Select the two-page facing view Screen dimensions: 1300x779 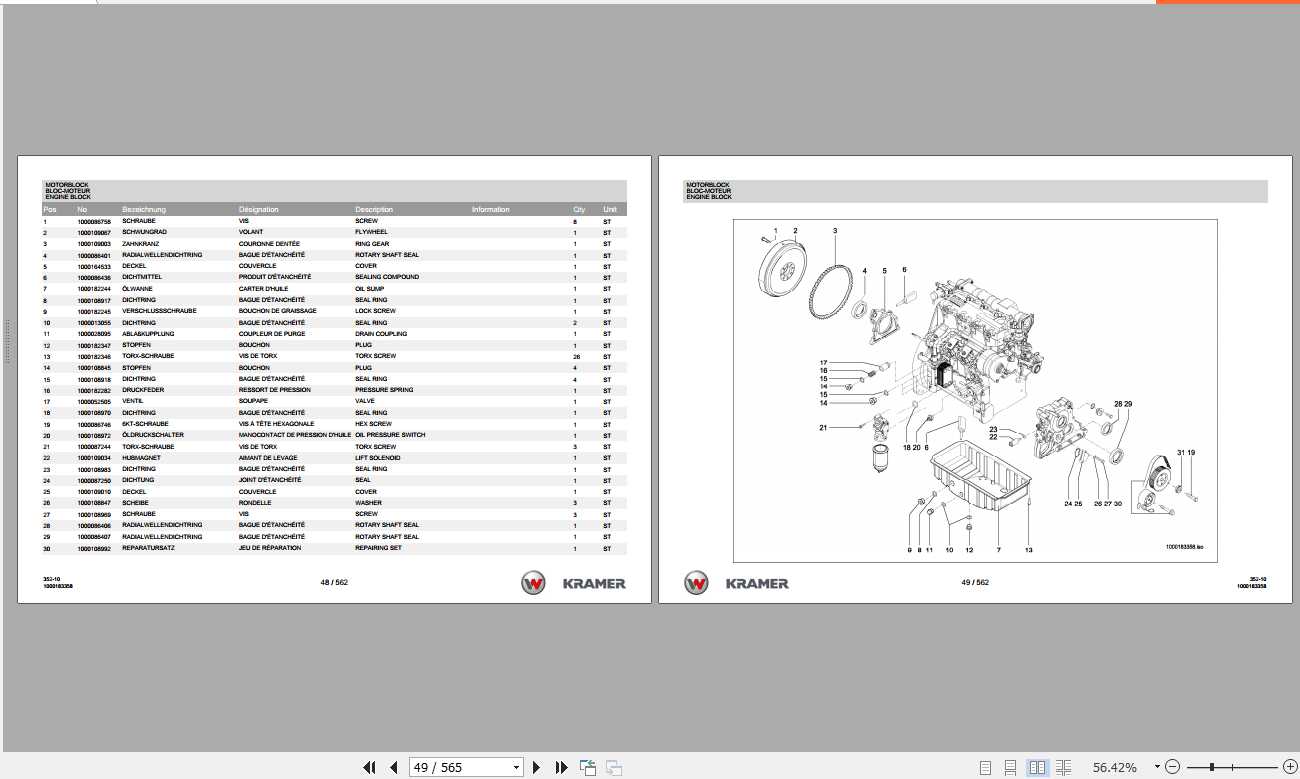click(x=1038, y=767)
